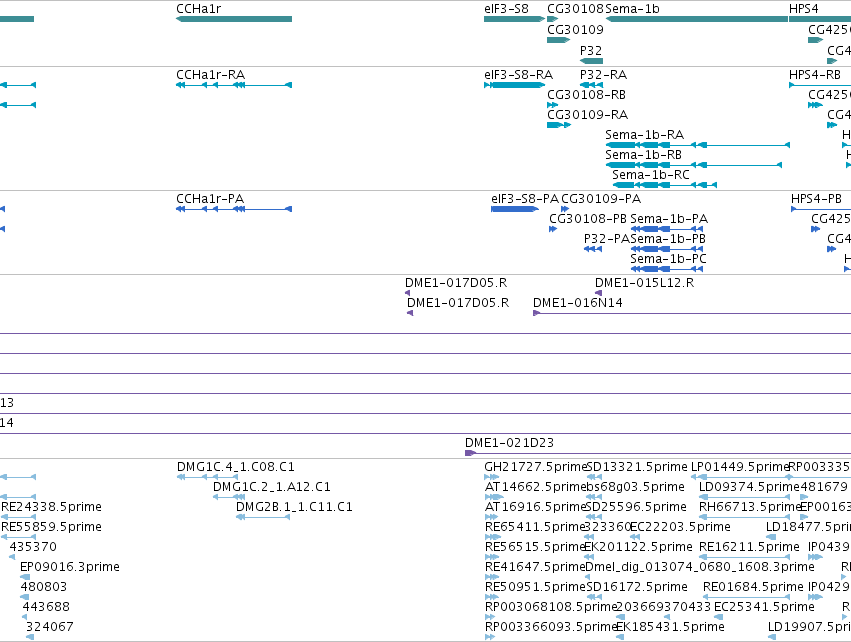This screenshot has width=851, height=642.
Task: Select the RH66713.5prime EST
Action: point(744,517)
